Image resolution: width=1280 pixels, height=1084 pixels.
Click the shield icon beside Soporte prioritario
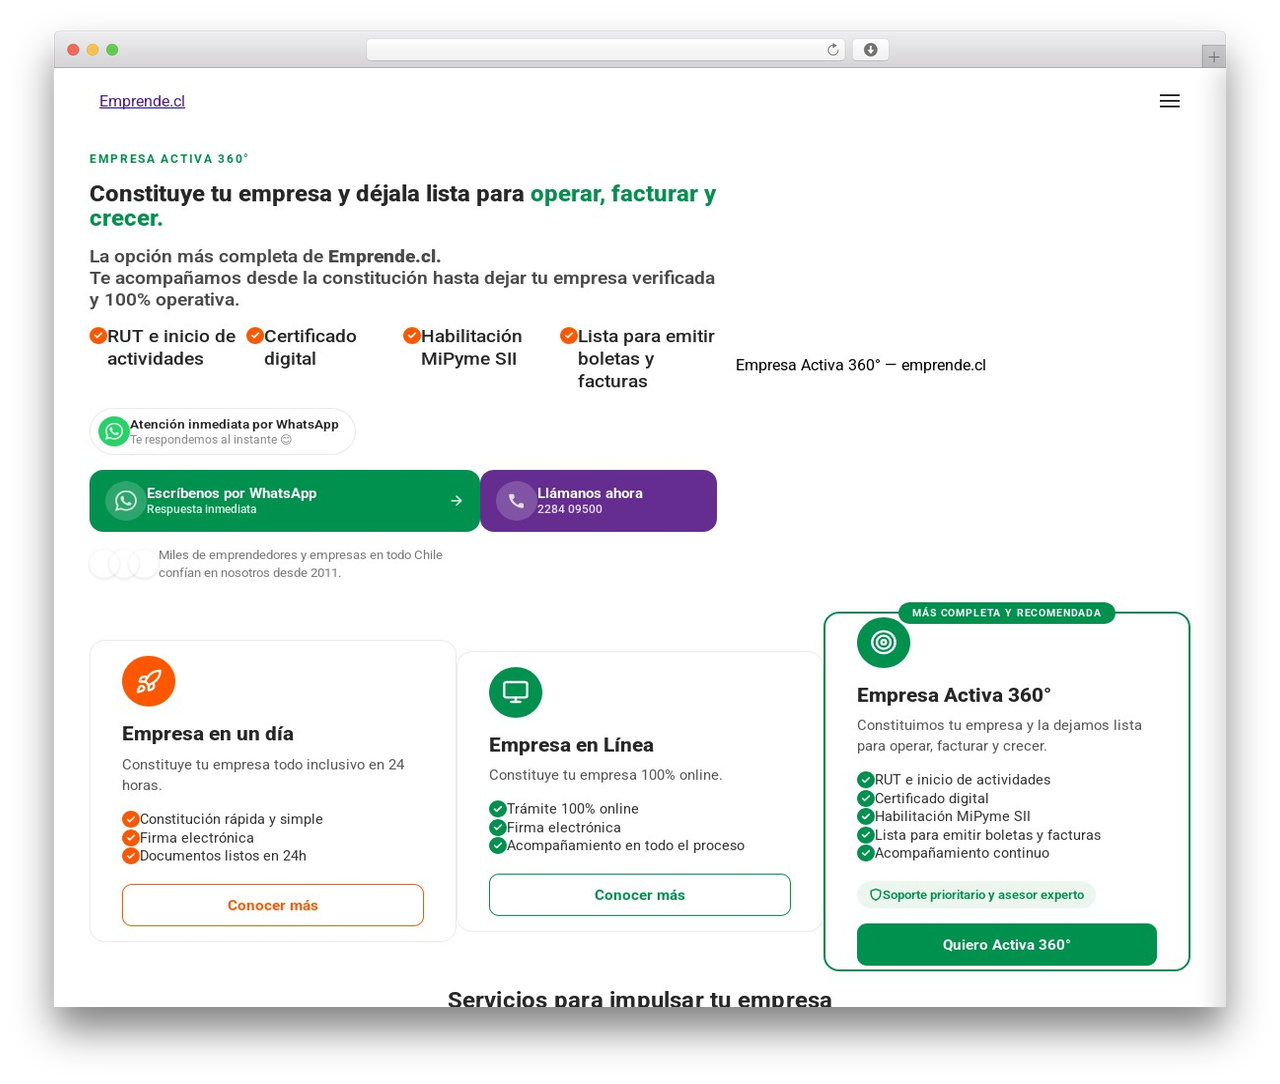(875, 895)
